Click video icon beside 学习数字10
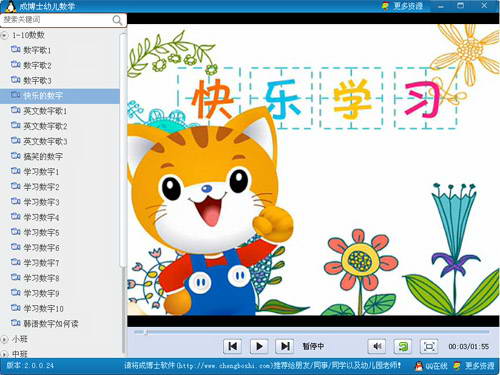The image size is (500, 375). coord(16,308)
